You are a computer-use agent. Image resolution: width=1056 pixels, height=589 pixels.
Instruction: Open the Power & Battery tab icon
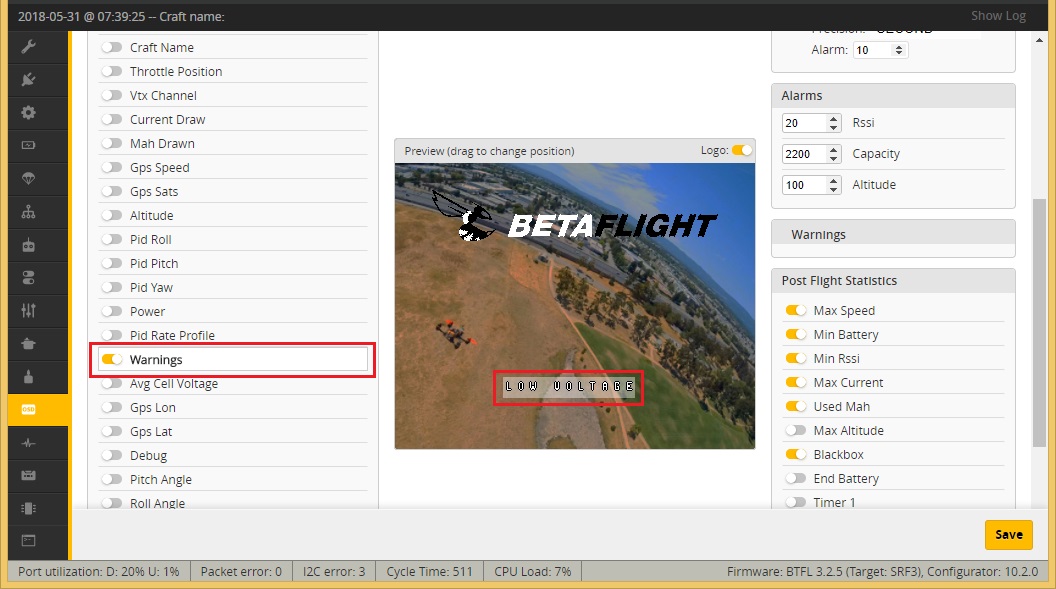click(x=28, y=145)
